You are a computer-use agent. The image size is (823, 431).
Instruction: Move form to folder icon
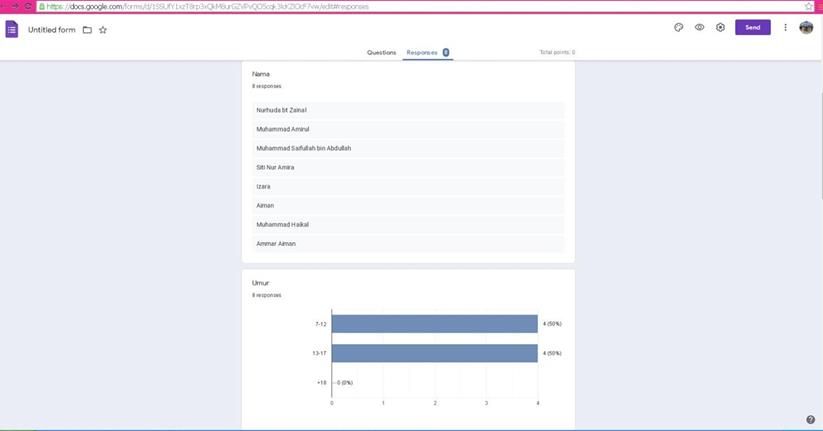87,30
